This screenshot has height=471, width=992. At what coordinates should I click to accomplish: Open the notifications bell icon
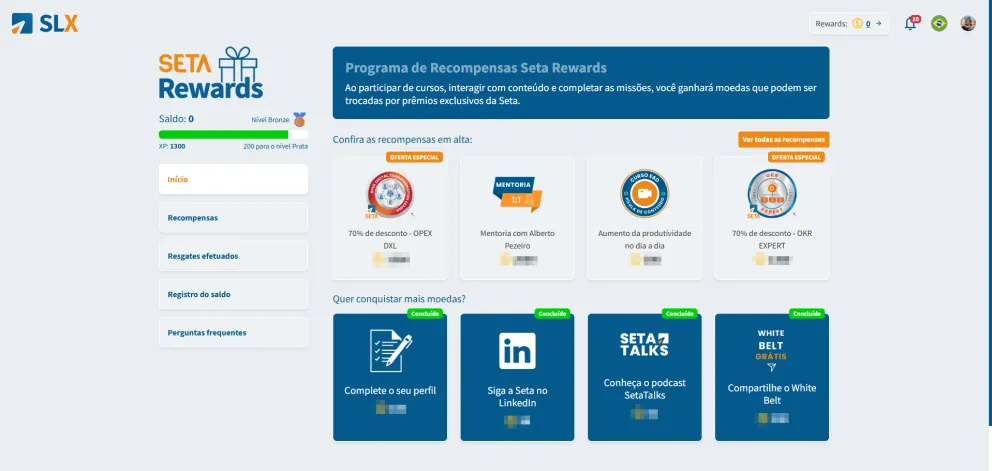click(910, 24)
